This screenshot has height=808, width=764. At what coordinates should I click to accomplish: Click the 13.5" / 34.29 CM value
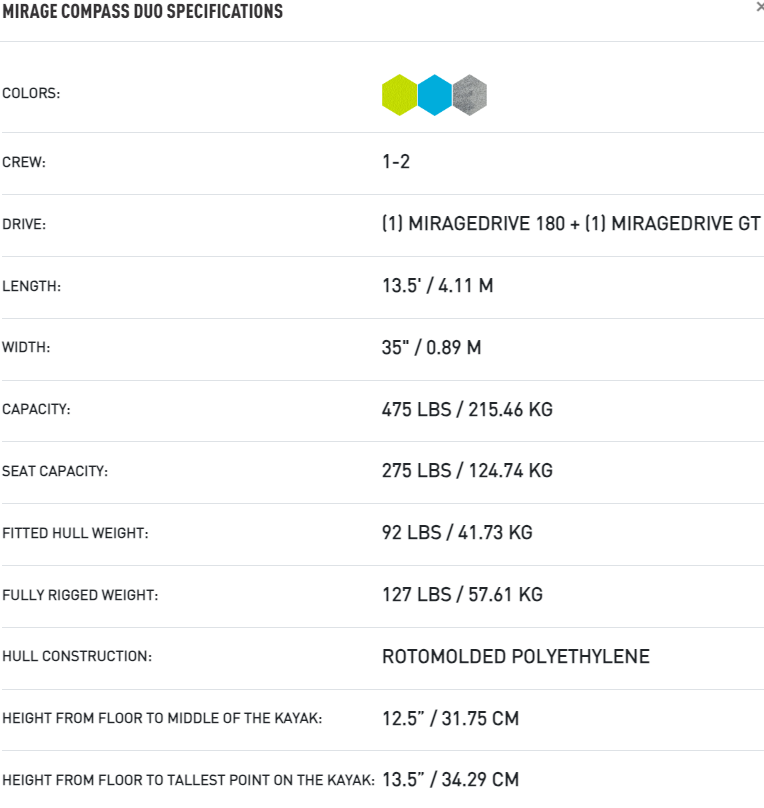[450, 780]
